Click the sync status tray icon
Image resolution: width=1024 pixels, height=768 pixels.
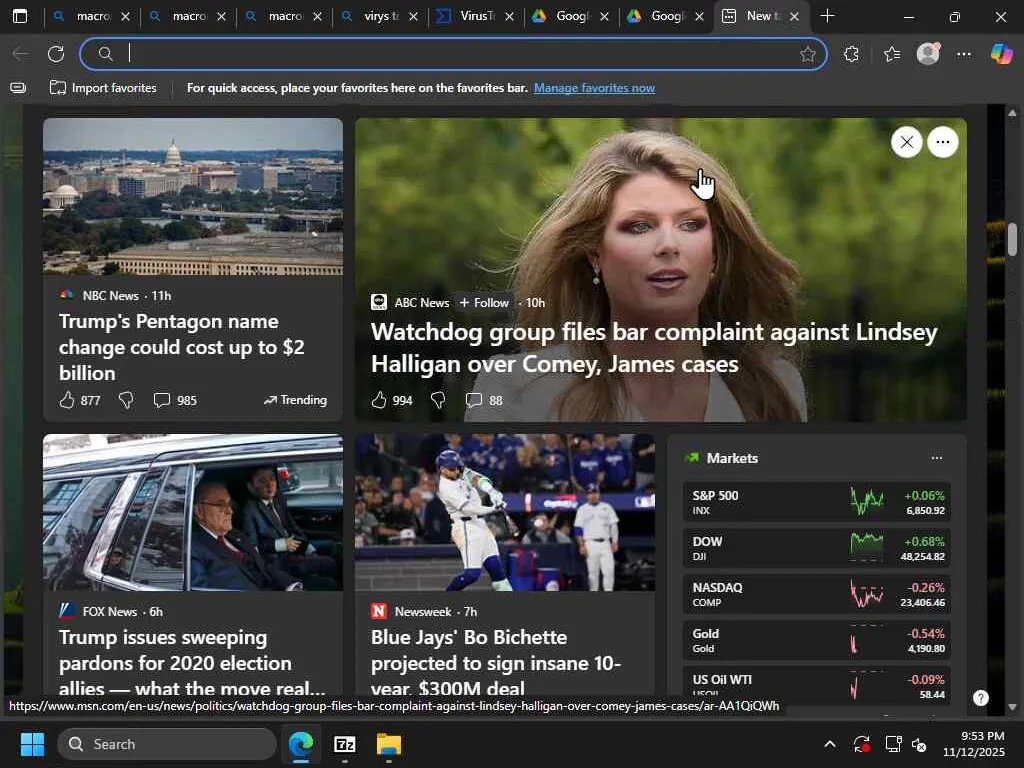861,744
